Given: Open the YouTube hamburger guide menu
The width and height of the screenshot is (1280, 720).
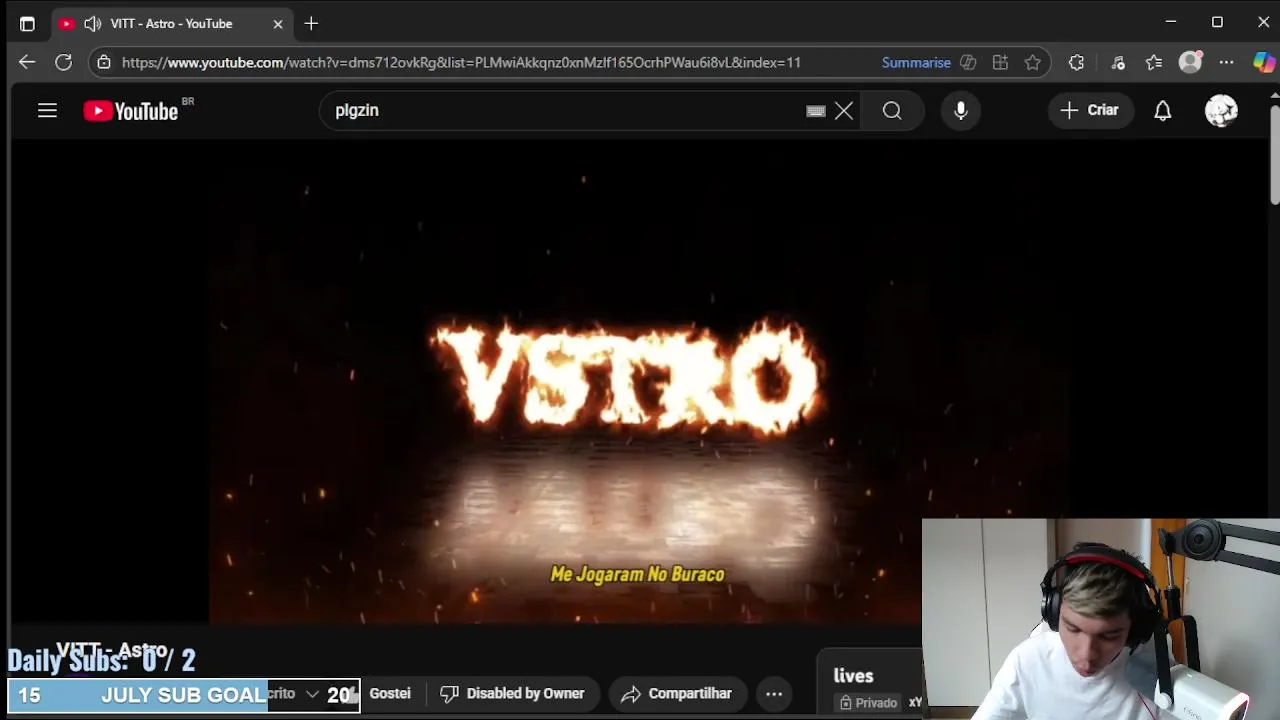Looking at the screenshot, I should (x=47, y=111).
